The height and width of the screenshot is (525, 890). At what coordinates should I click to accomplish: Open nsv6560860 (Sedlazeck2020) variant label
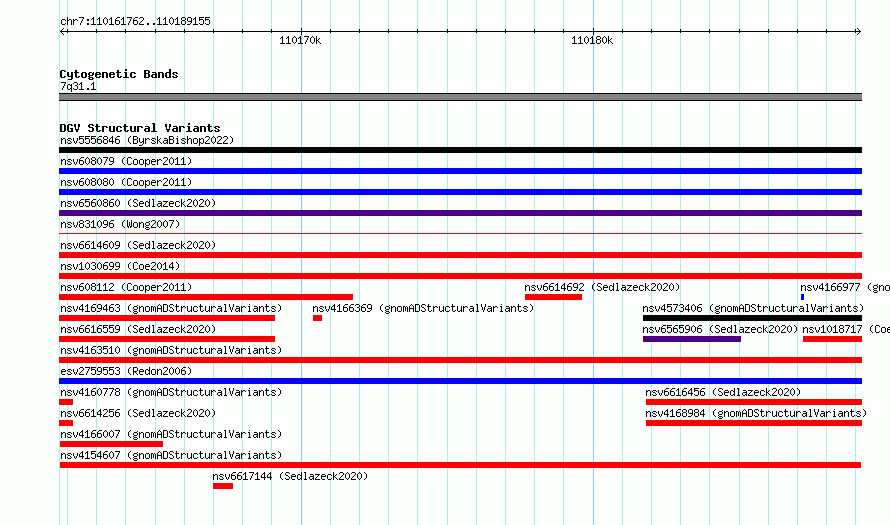point(138,203)
